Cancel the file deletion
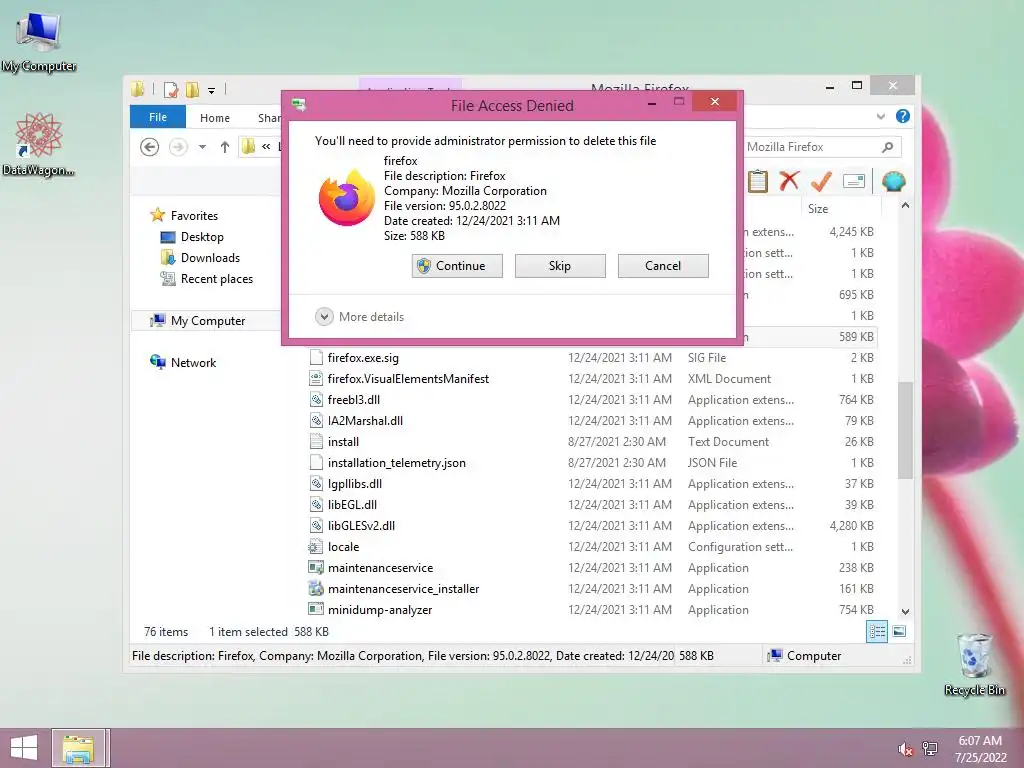 (663, 266)
